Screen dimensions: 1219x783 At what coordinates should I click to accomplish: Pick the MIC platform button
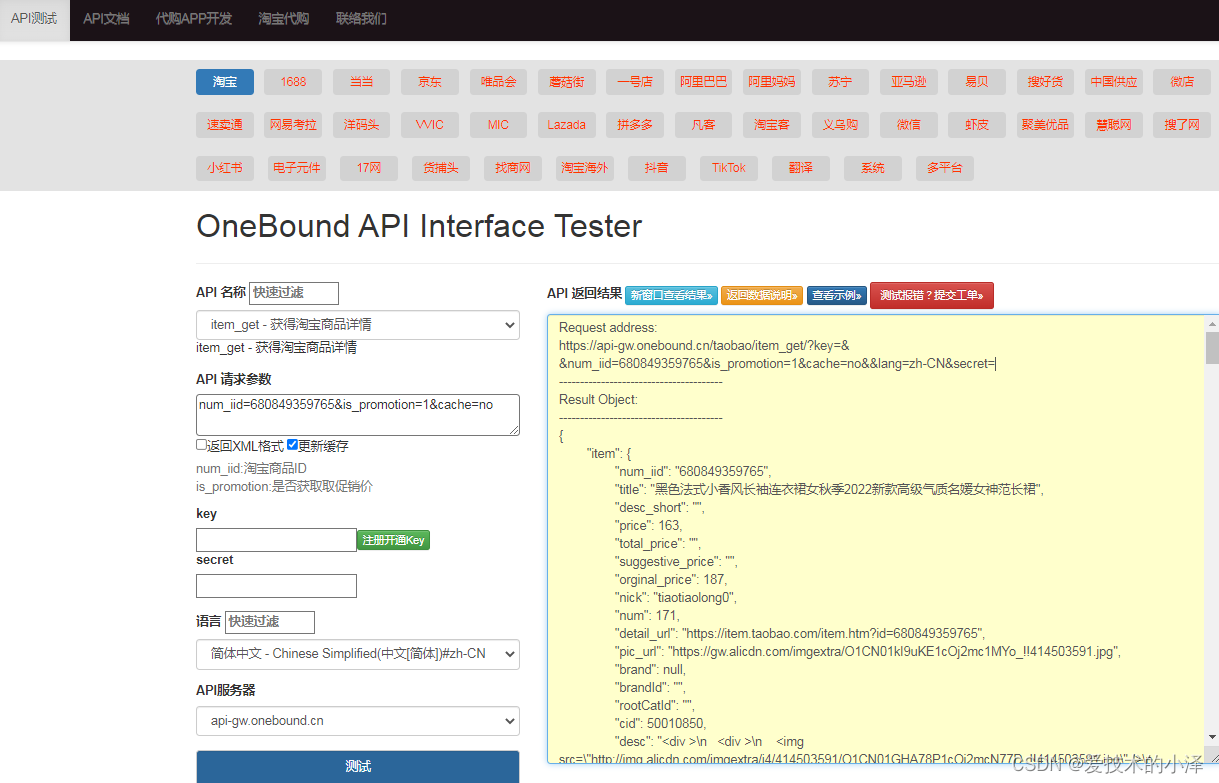(x=498, y=125)
